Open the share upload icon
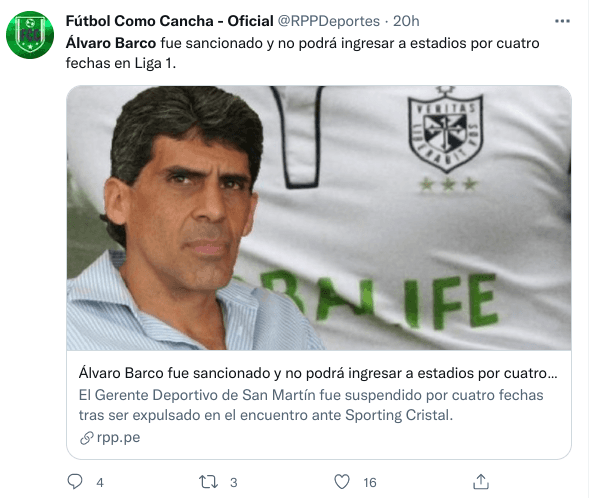The height and width of the screenshot is (498, 597). 481,482
